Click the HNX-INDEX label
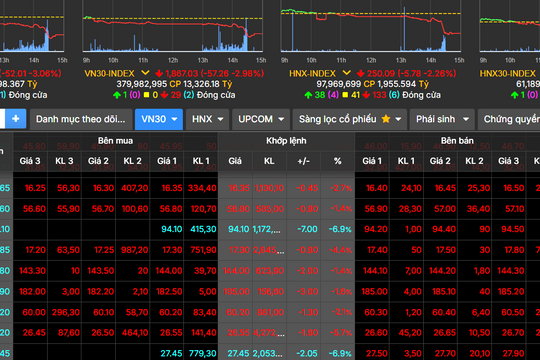540x360 pixels. click(312, 73)
